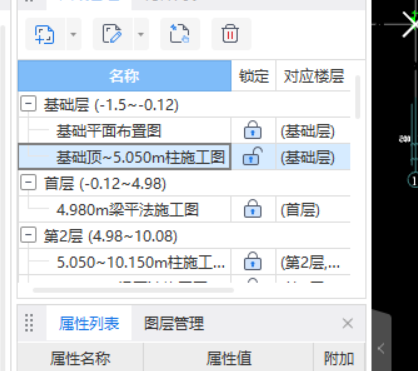Click the 附加 column header
Screen dimensions: 418x371
pos(339,358)
